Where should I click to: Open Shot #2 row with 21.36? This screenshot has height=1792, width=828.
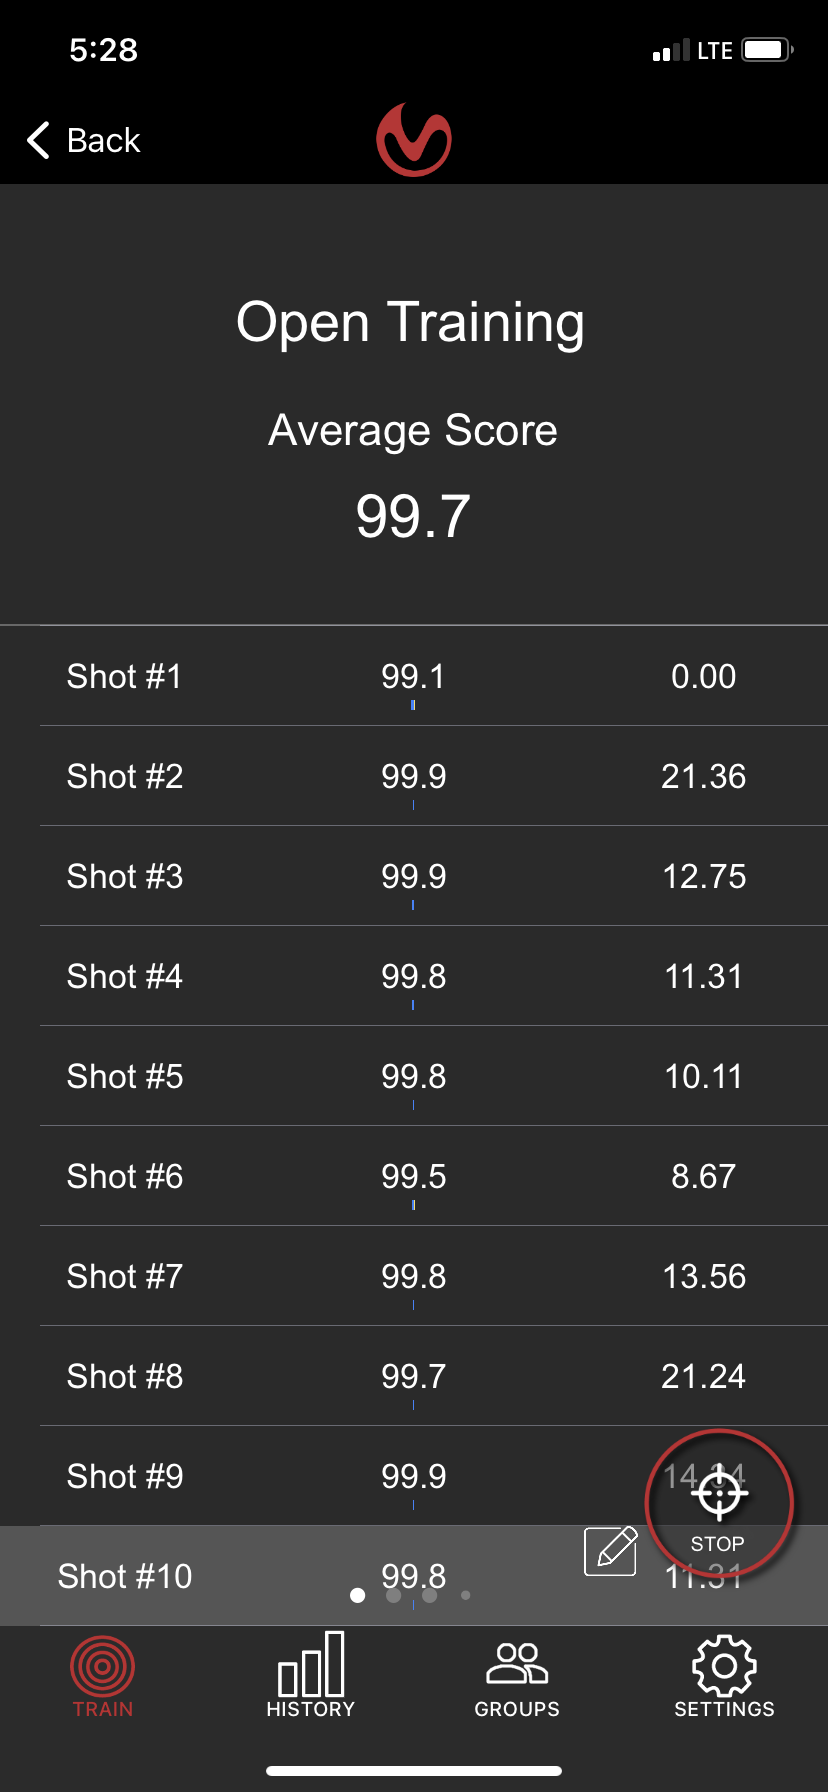tap(434, 776)
